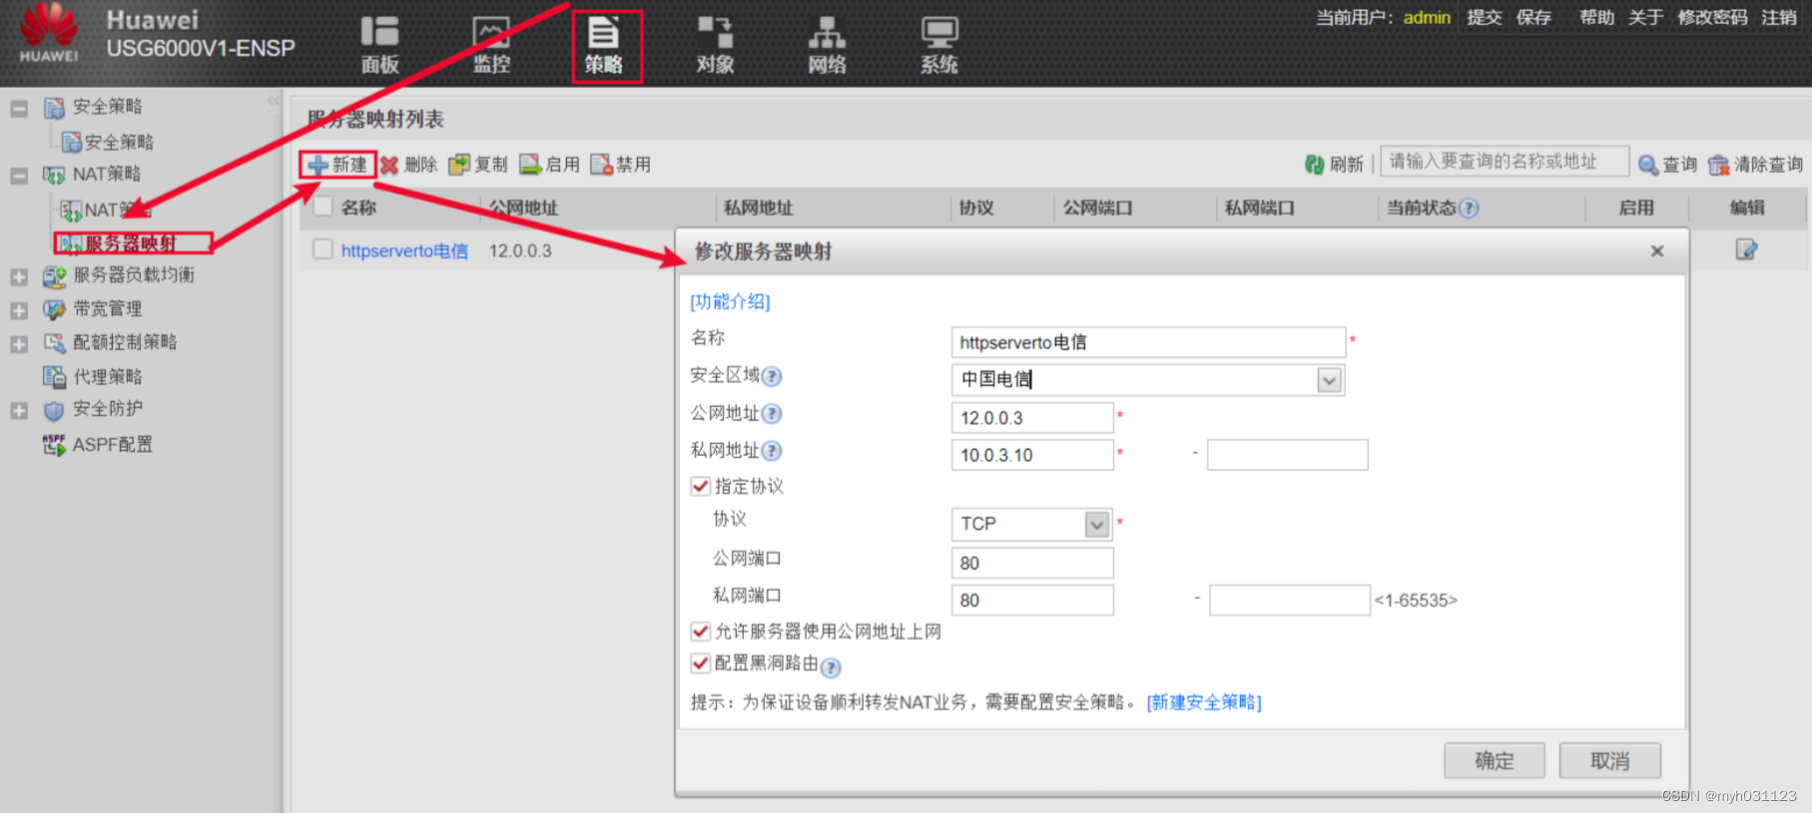Click the 公网地址 input field
This screenshot has height=813, width=1812.
pos(1032,418)
